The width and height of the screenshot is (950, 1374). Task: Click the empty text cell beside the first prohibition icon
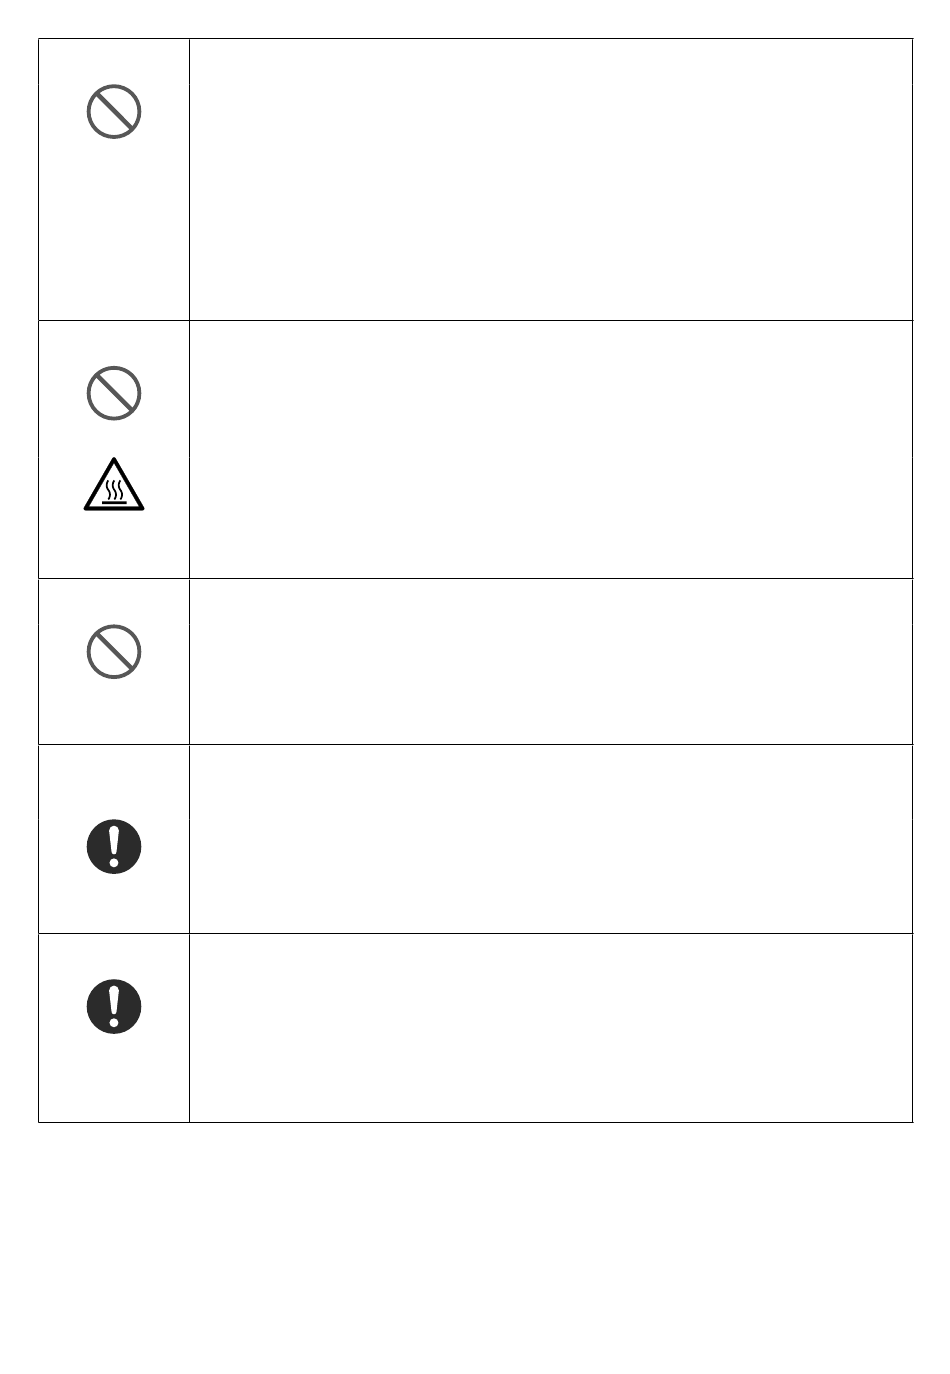(551, 180)
